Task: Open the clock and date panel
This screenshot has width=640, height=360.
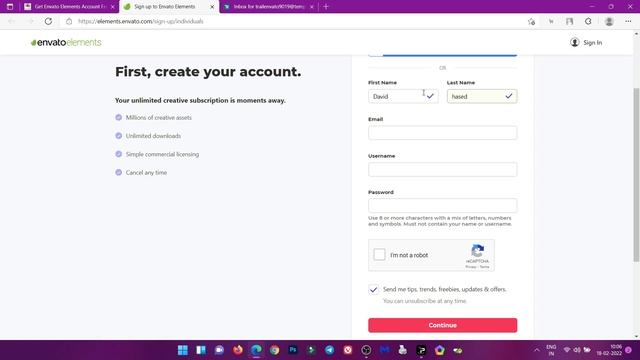Action: tap(609, 350)
